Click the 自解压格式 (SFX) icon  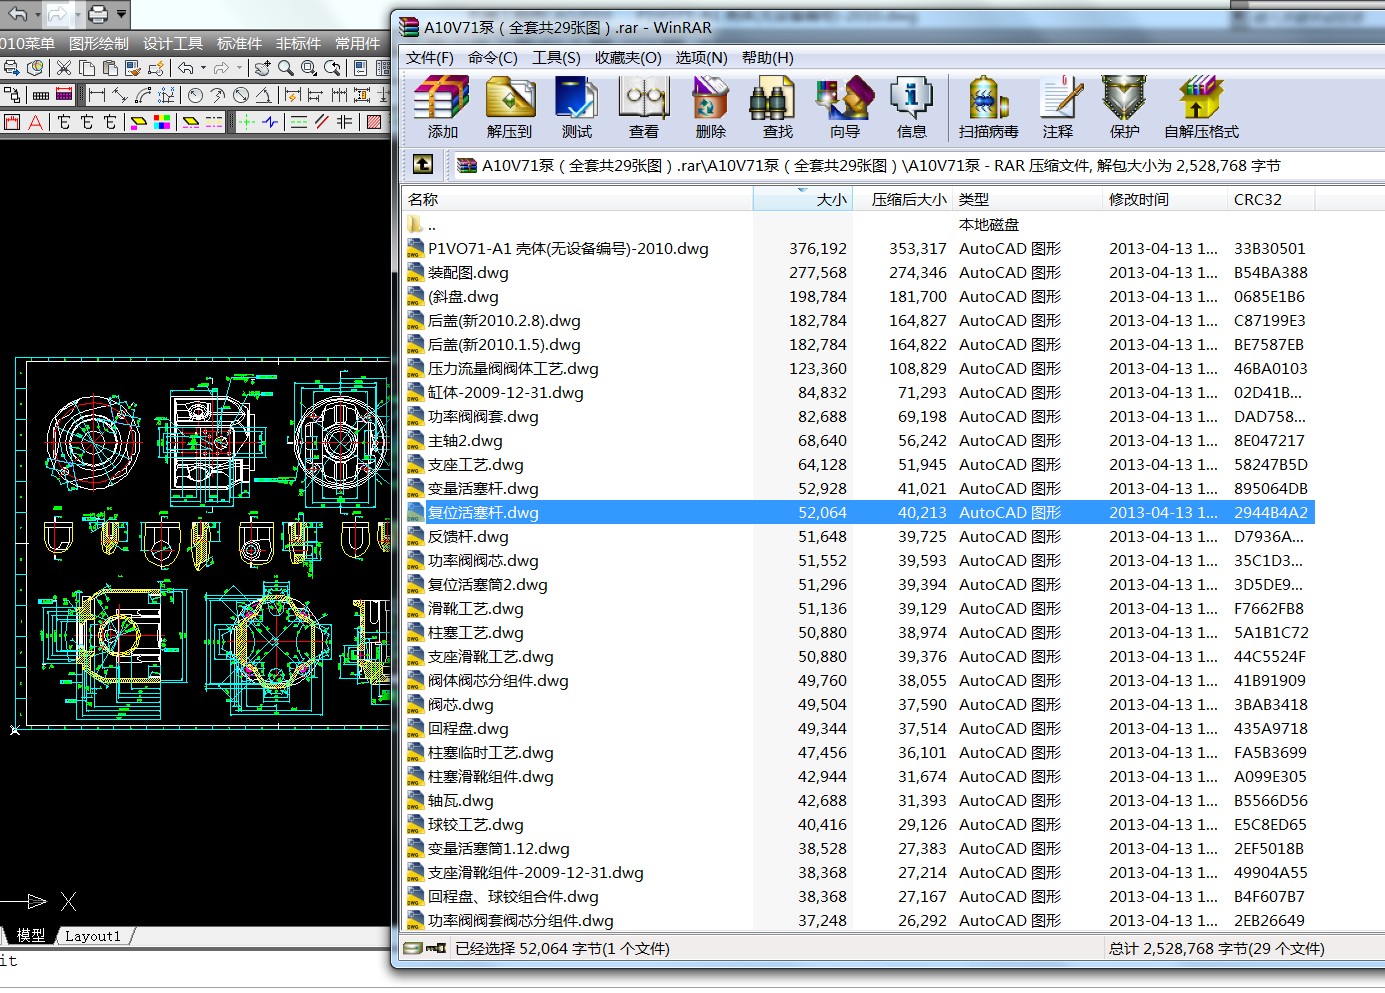tap(1201, 107)
